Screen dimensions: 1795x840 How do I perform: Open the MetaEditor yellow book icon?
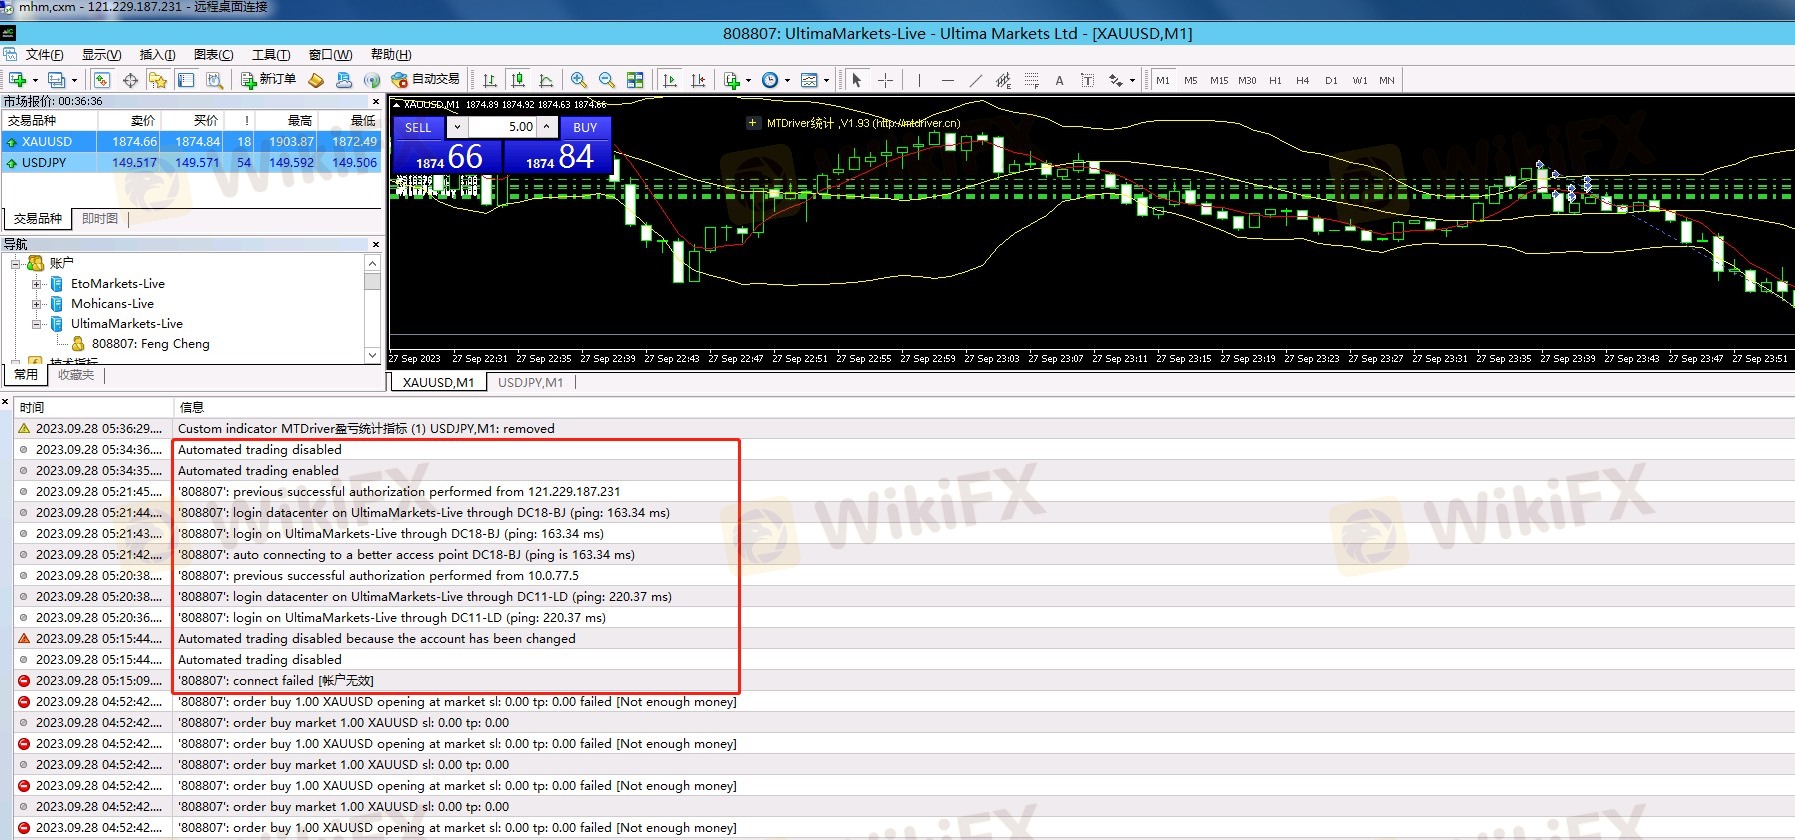point(316,80)
